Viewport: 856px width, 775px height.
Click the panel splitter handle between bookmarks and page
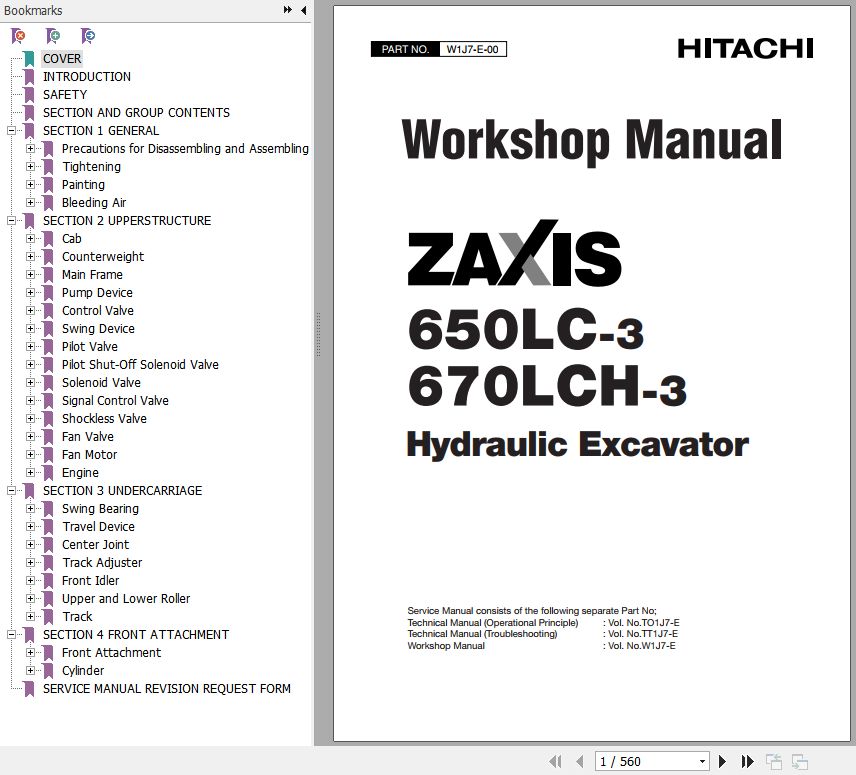coord(318,334)
